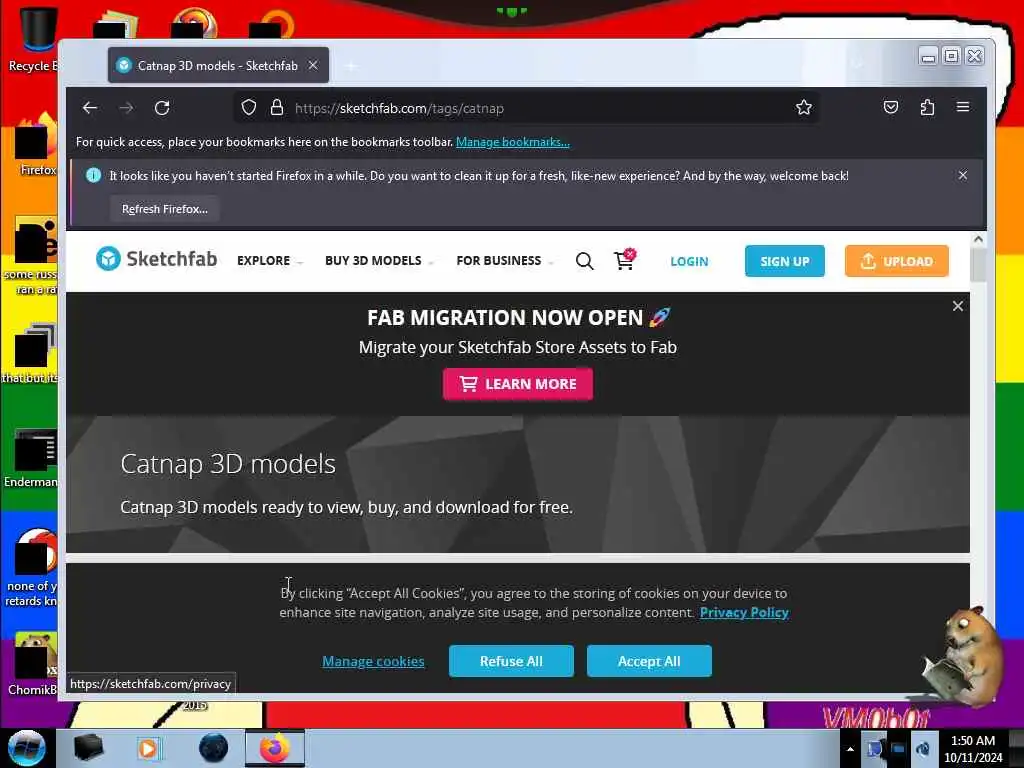Viewport: 1024px width, 768px height.
Task: Open the Save to Pocket icon
Action: [891, 107]
